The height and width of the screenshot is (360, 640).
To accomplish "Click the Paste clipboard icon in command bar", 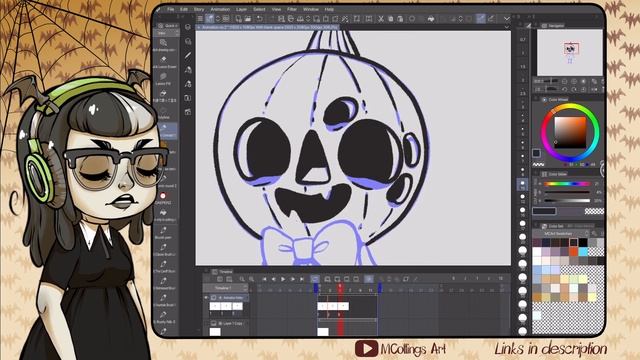I will pyautogui.click(x=400, y=19).
